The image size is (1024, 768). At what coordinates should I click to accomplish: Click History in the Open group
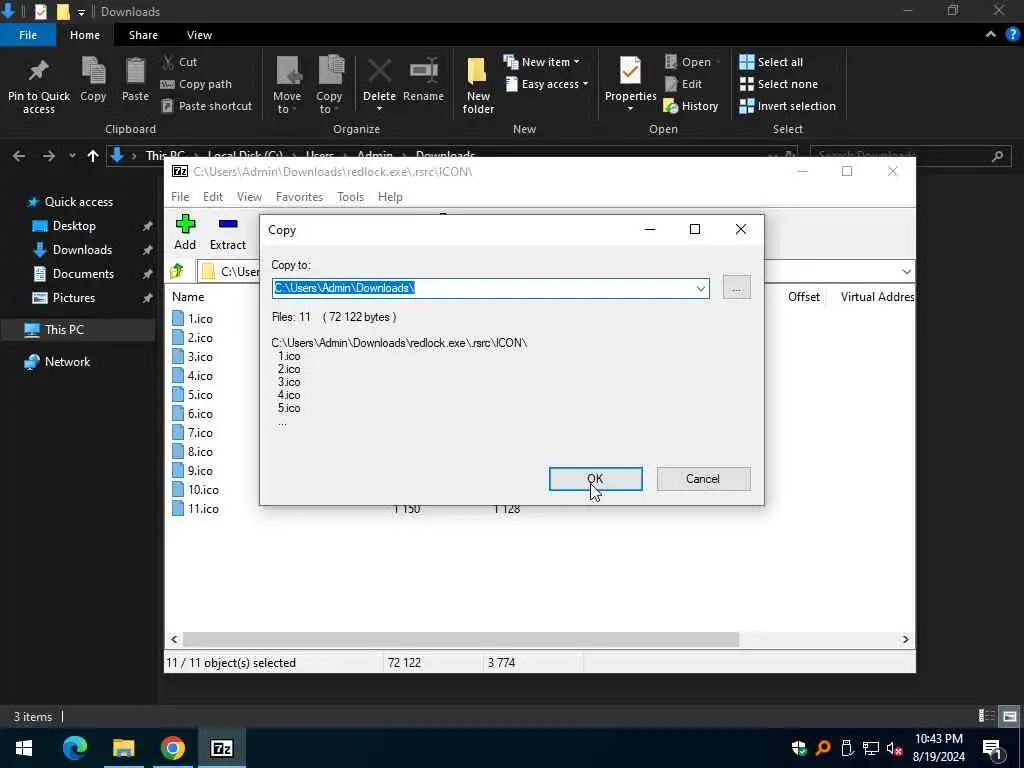(691, 106)
